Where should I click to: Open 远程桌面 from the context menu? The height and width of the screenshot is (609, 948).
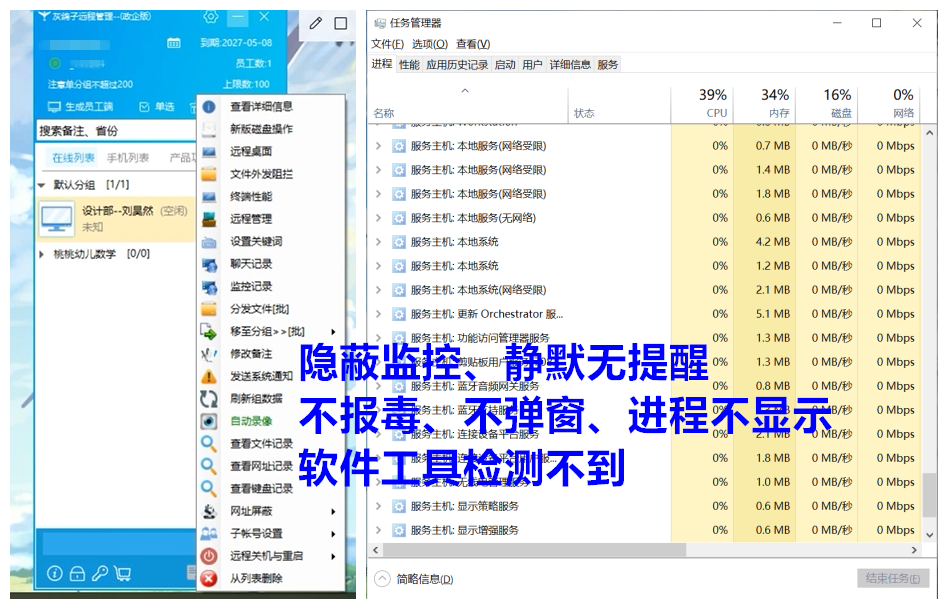pyautogui.click(x=250, y=151)
